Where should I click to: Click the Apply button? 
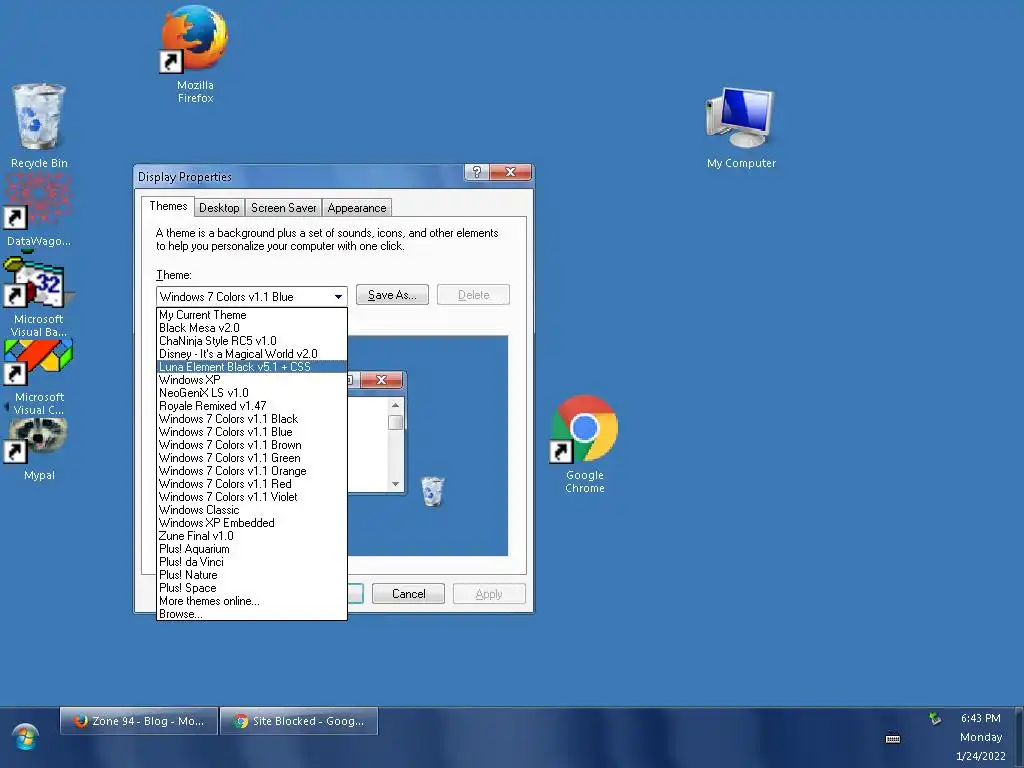click(489, 594)
